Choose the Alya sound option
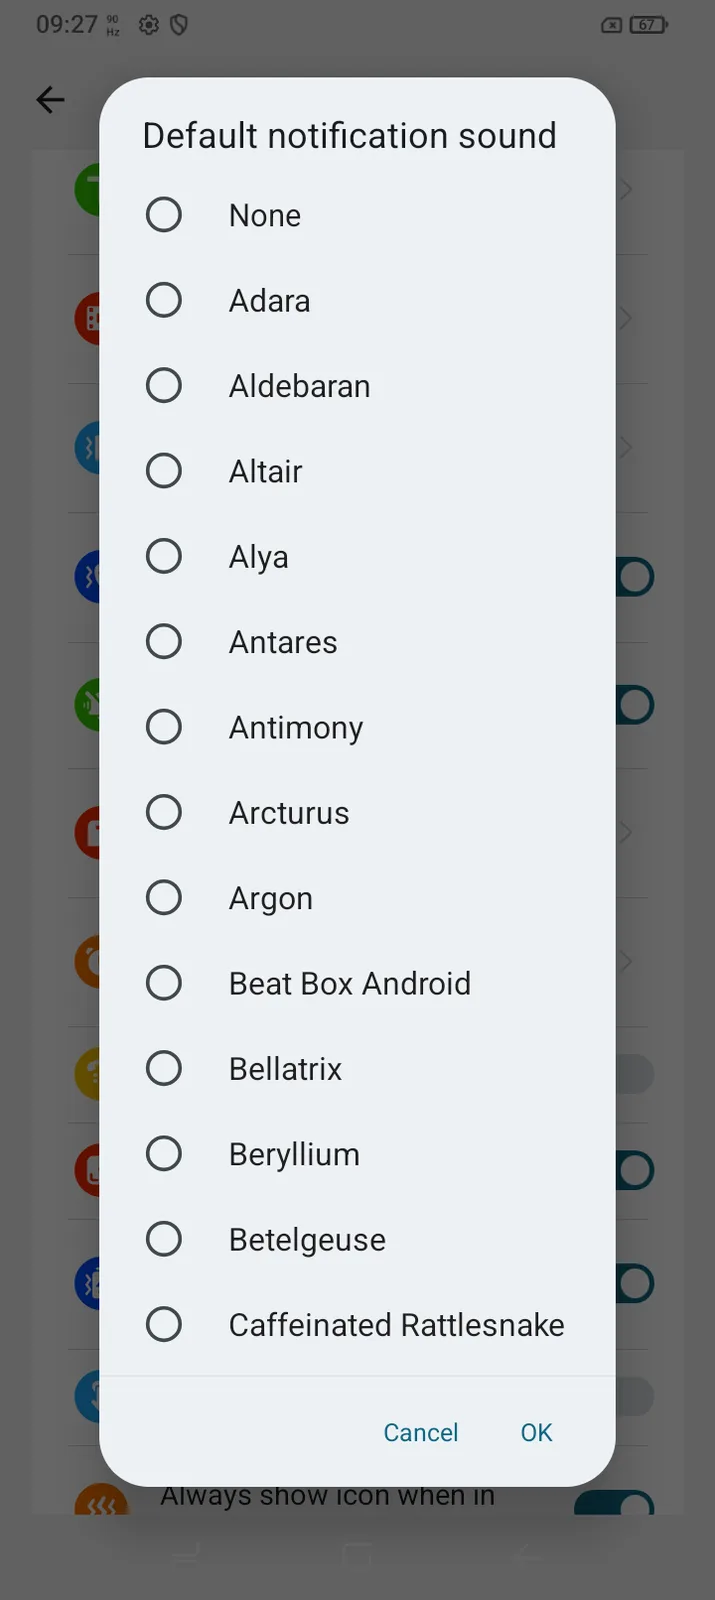The image size is (715, 1600). pos(164,556)
